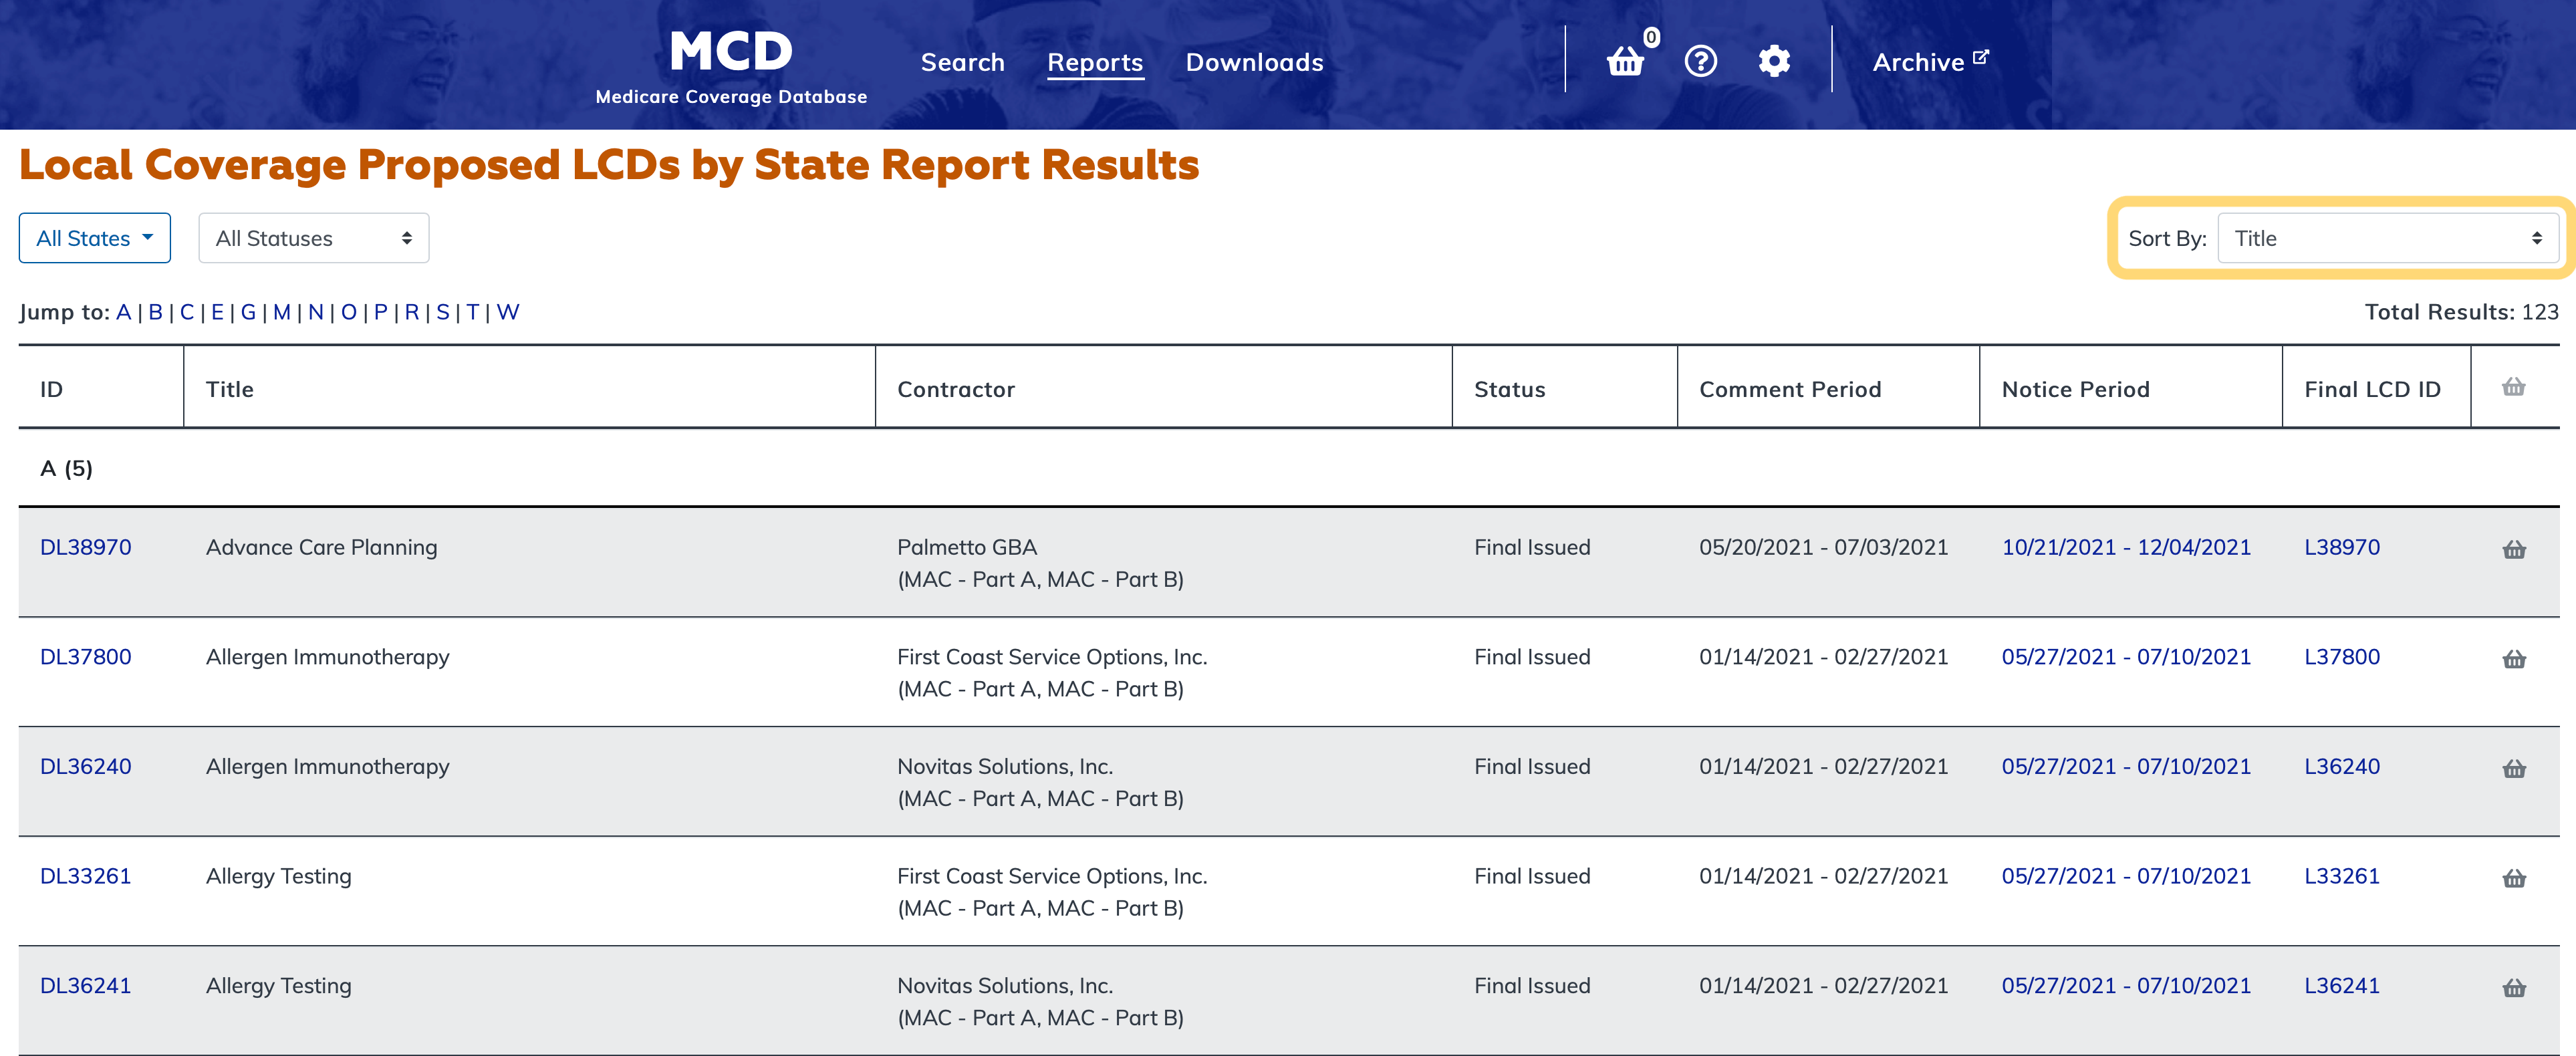Select the Reports navigation item
2576x1056 pixels.
pos(1095,62)
